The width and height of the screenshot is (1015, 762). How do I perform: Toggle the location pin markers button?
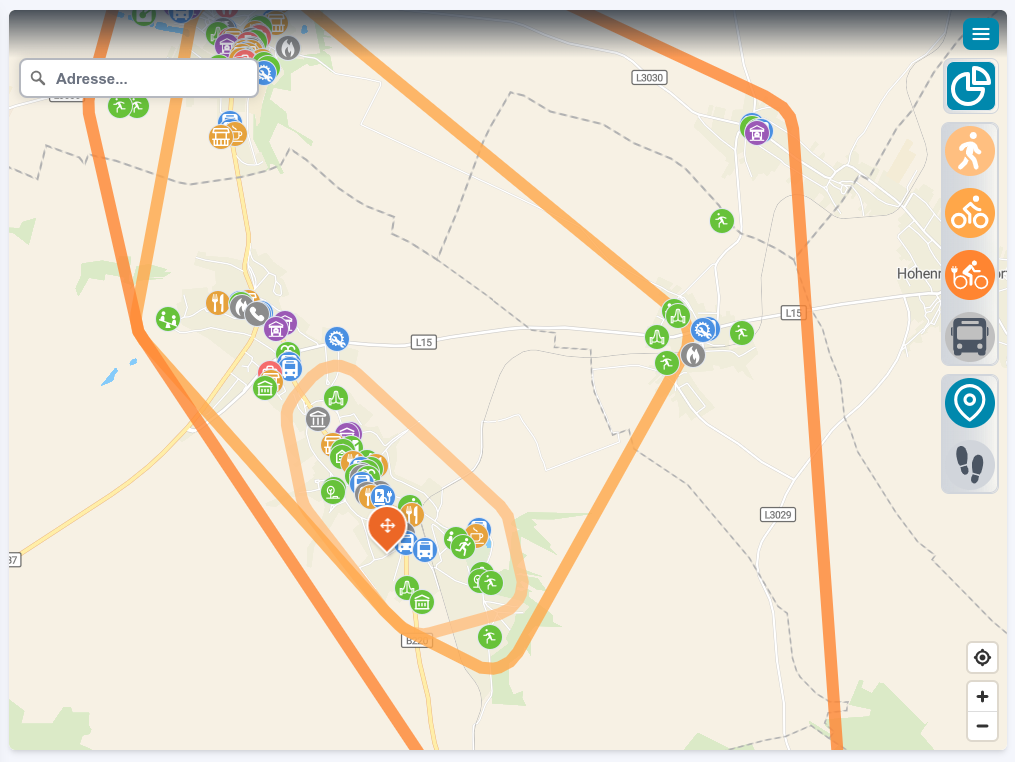(969, 403)
